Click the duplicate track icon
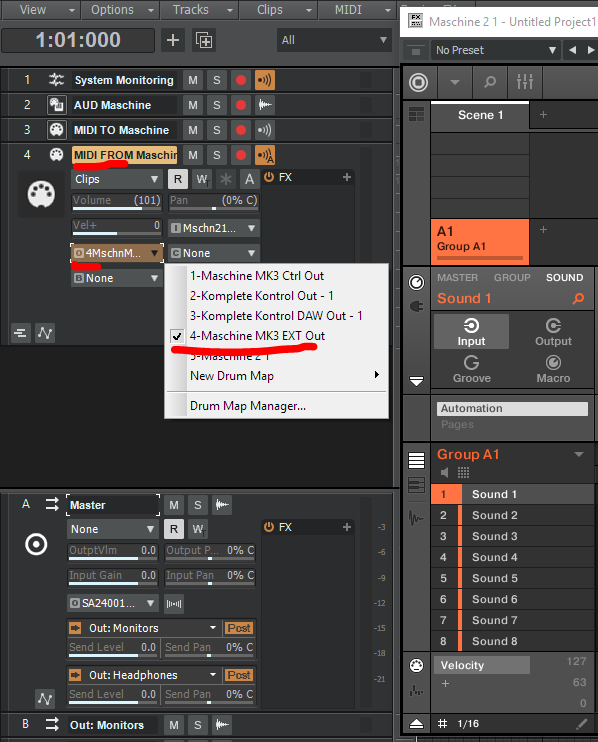598x742 pixels. [x=204, y=40]
